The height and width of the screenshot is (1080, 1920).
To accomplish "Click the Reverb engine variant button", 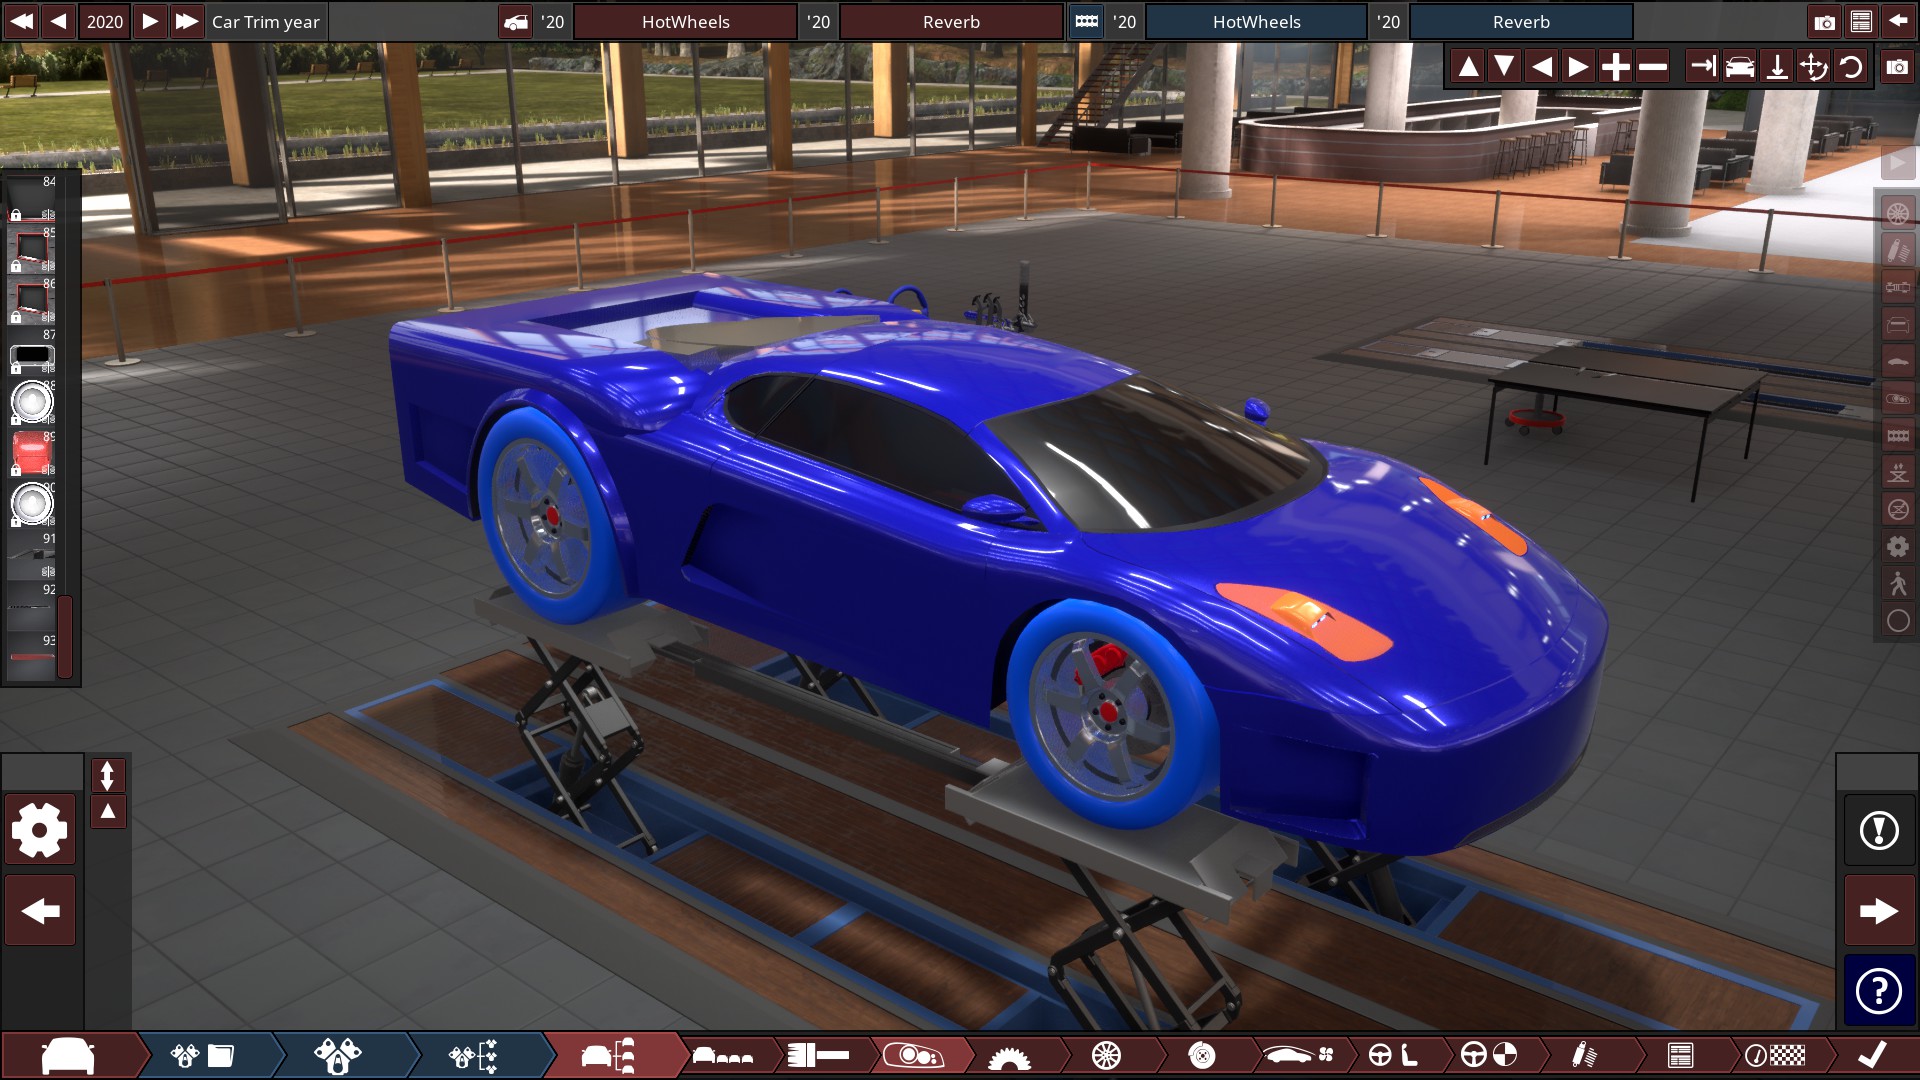I will click(x=1520, y=21).
